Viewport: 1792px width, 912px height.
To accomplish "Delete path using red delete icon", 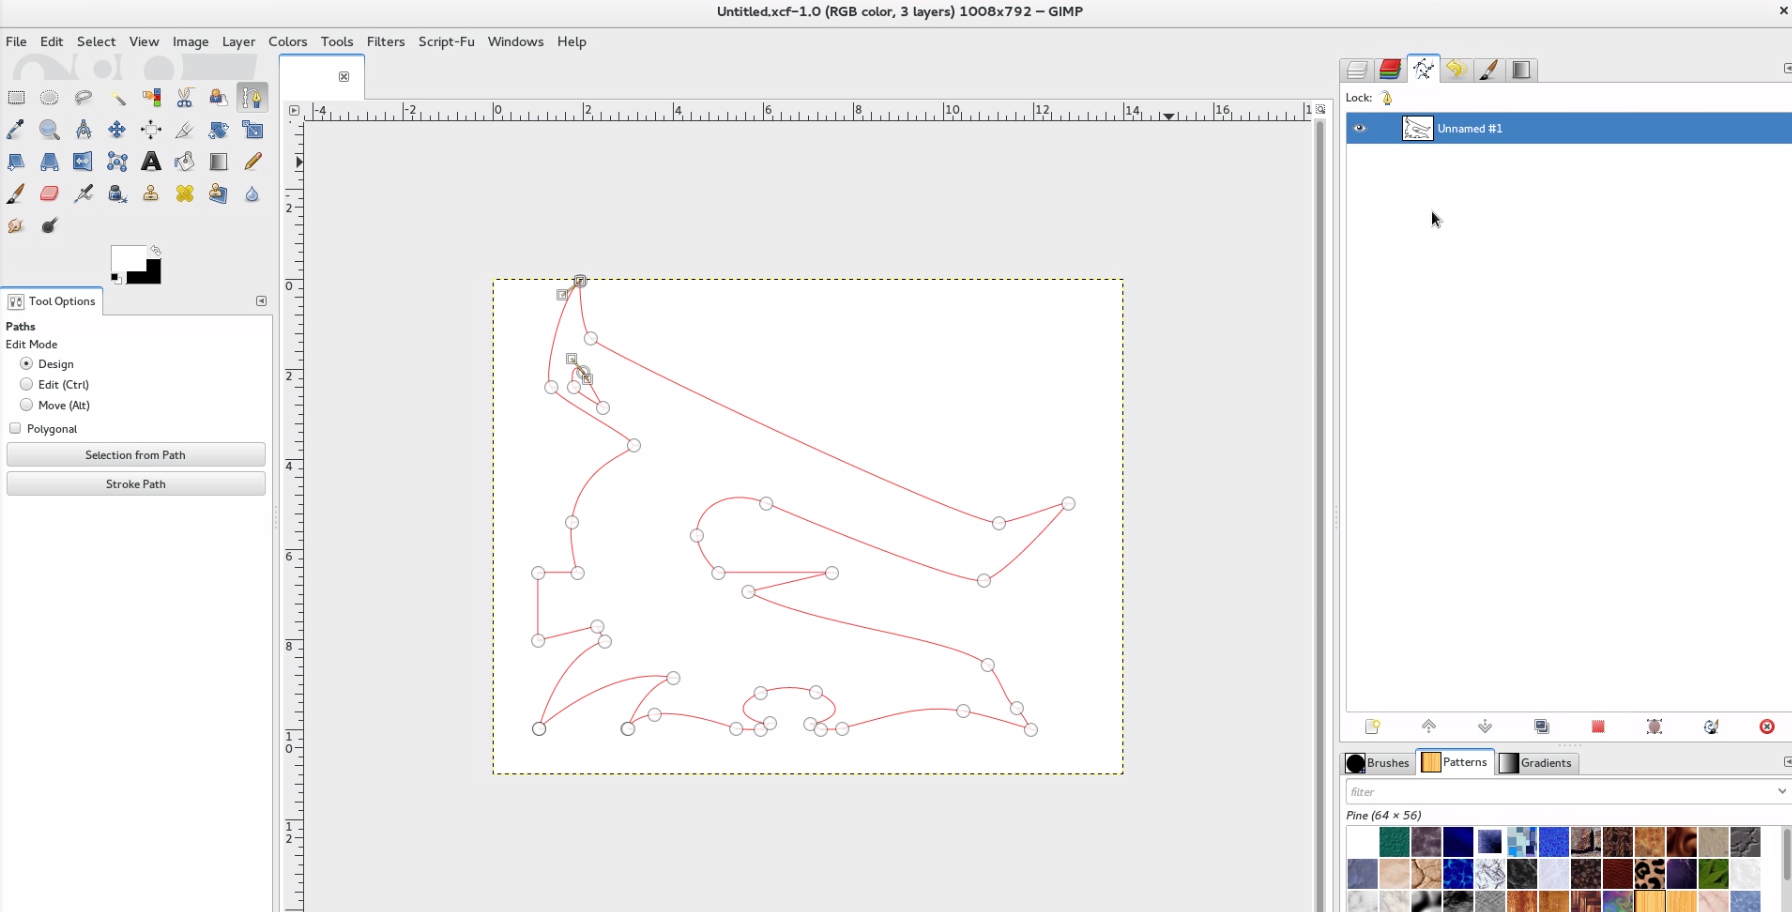I will (x=1767, y=727).
